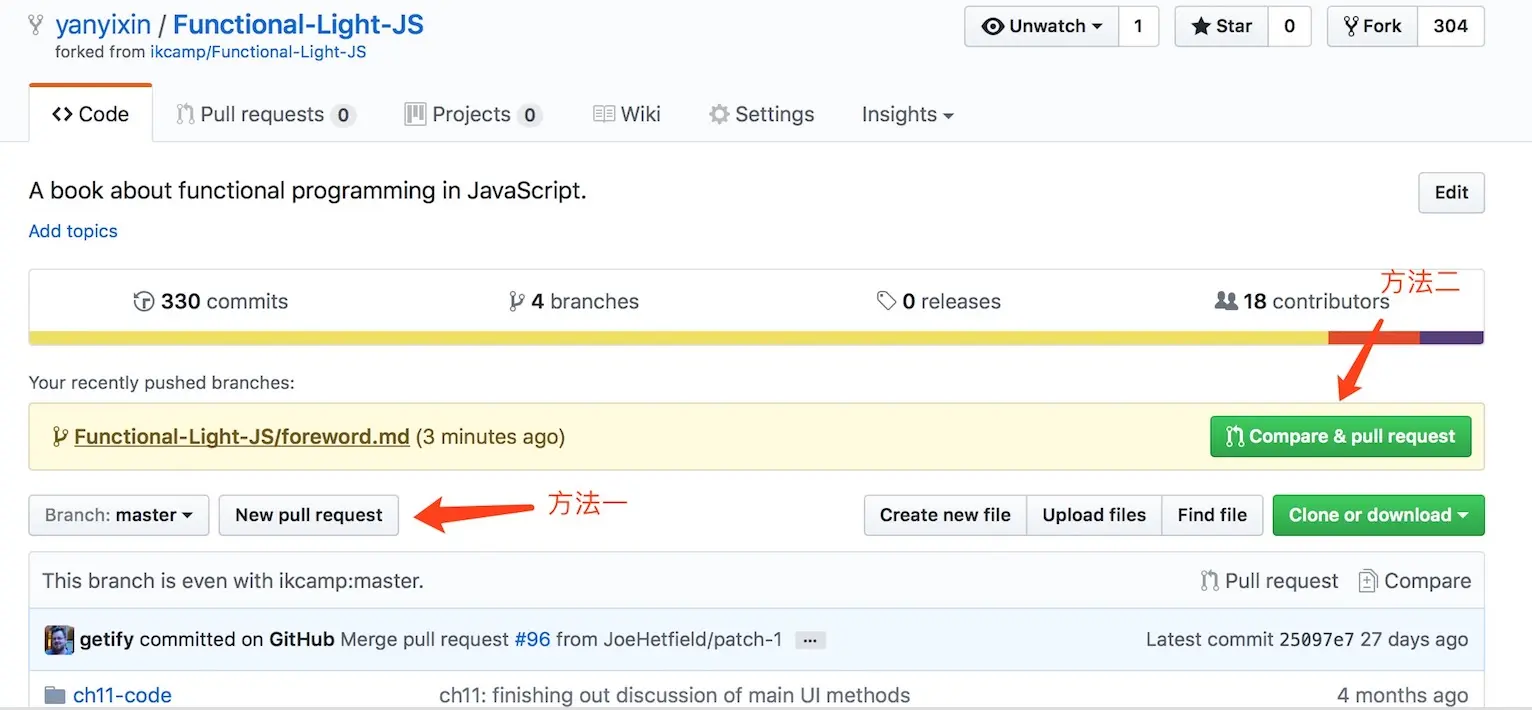Image resolution: width=1532 pixels, height=710 pixels.
Task: Click the icon inside Compare & pull request
Action: coord(1235,436)
